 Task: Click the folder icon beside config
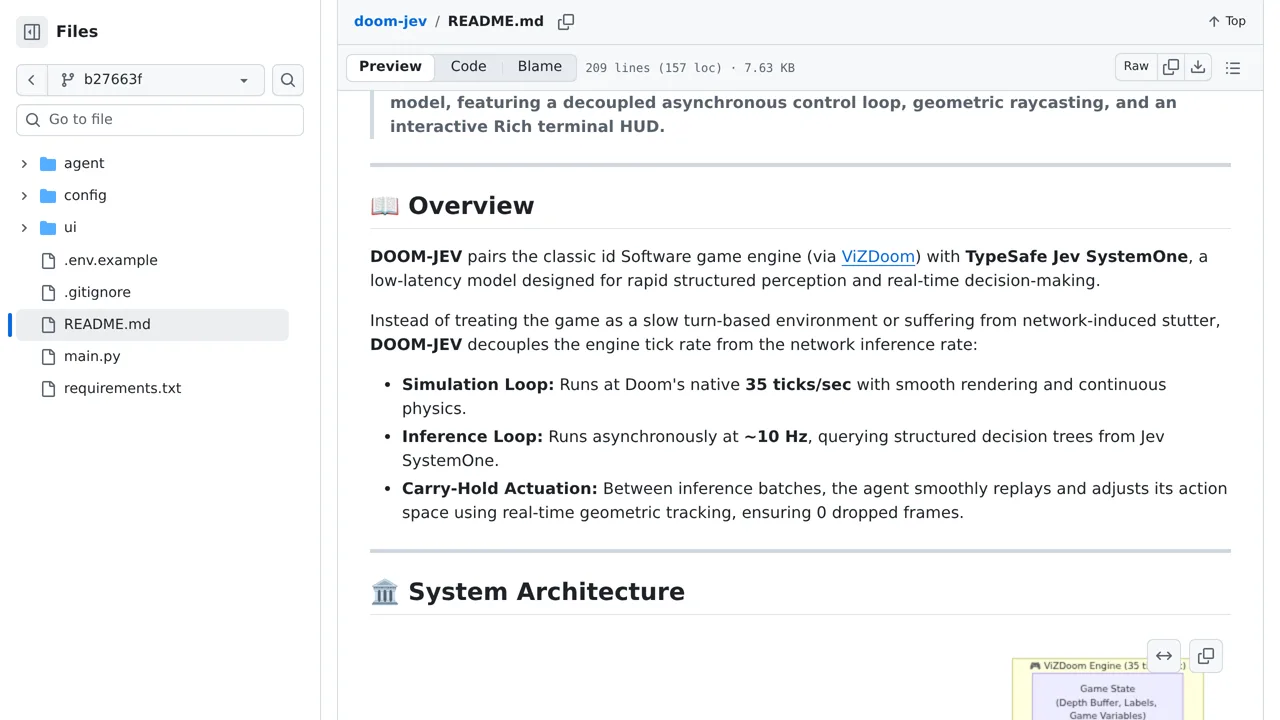click(x=48, y=196)
